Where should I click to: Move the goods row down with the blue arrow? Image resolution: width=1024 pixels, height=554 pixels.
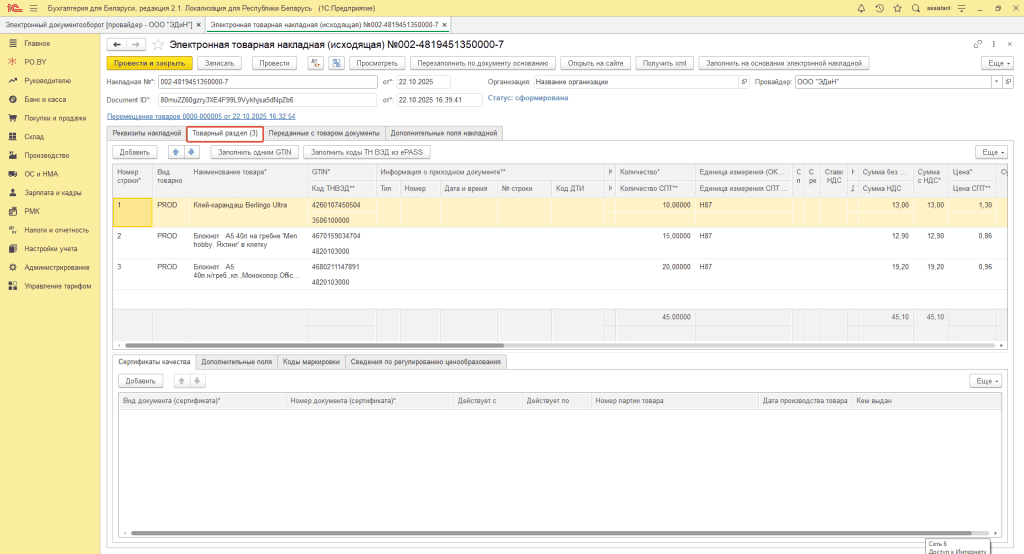click(191, 152)
